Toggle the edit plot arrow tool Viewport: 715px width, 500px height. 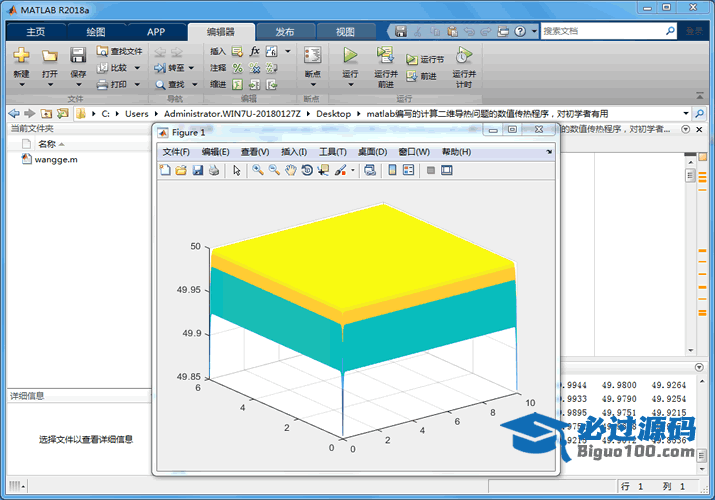click(236, 170)
